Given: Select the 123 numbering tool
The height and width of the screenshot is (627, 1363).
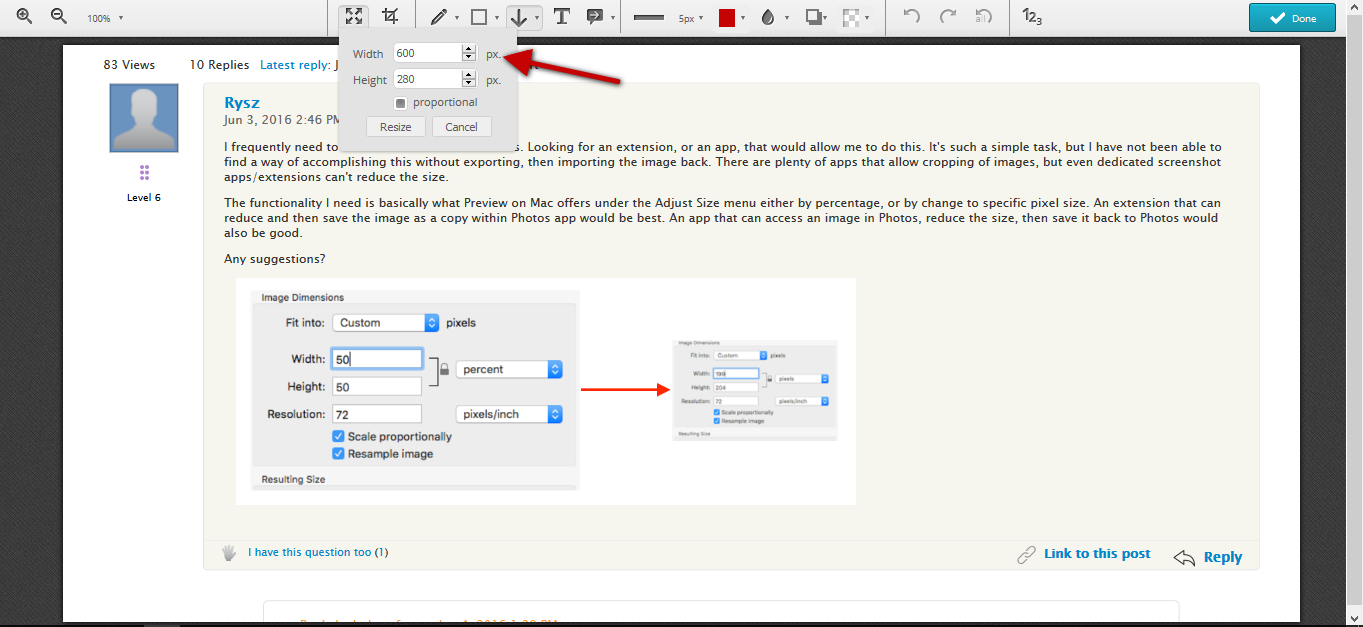Looking at the screenshot, I should (x=1032, y=17).
